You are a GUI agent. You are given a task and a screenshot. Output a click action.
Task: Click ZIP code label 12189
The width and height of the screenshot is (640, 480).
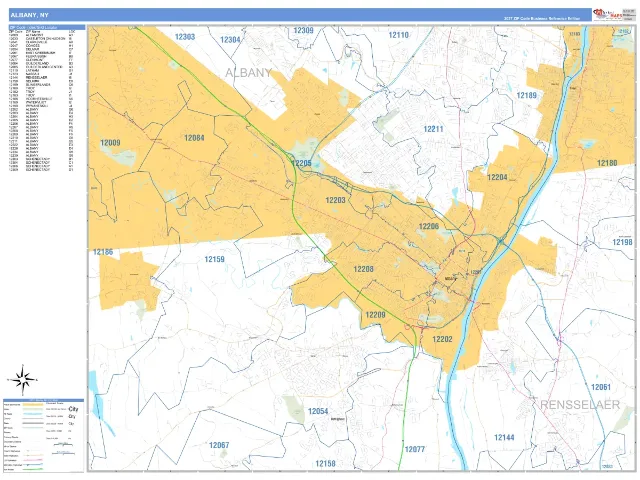pos(527,96)
